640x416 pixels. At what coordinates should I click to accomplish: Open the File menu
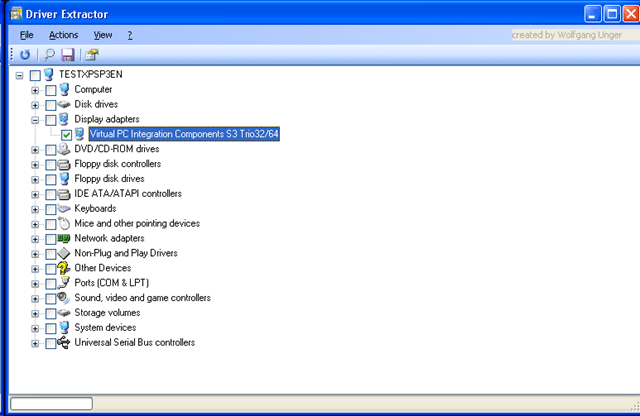[x=26, y=34]
